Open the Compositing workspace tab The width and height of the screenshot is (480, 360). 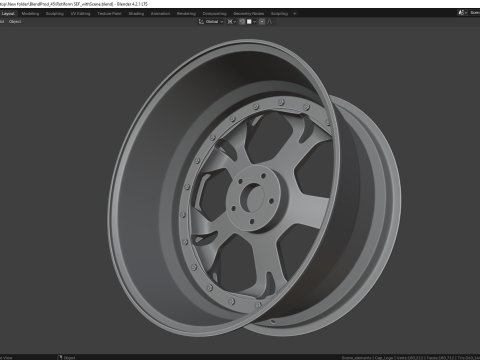coord(215,14)
